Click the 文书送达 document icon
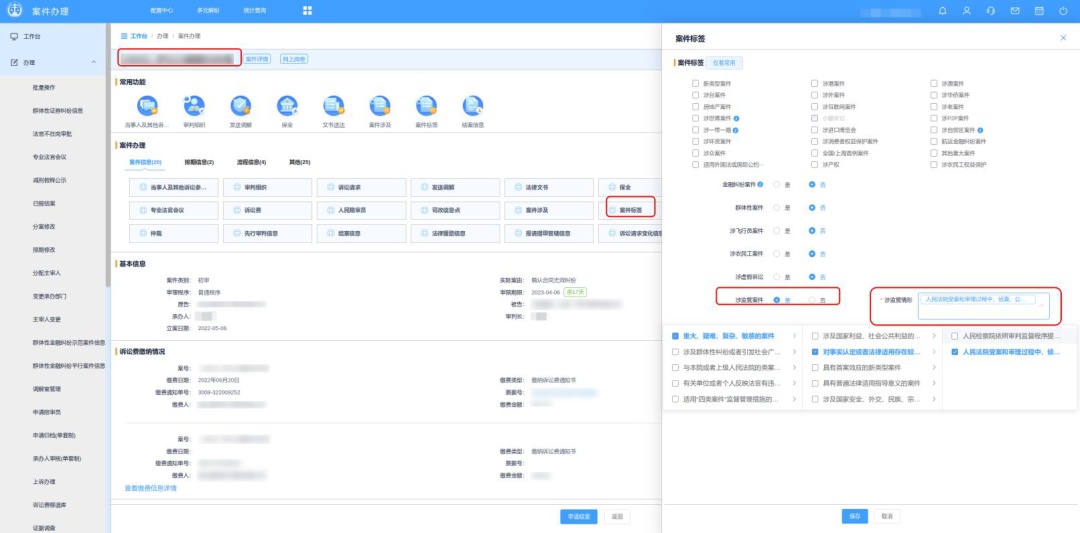1080x533 pixels. (x=333, y=106)
